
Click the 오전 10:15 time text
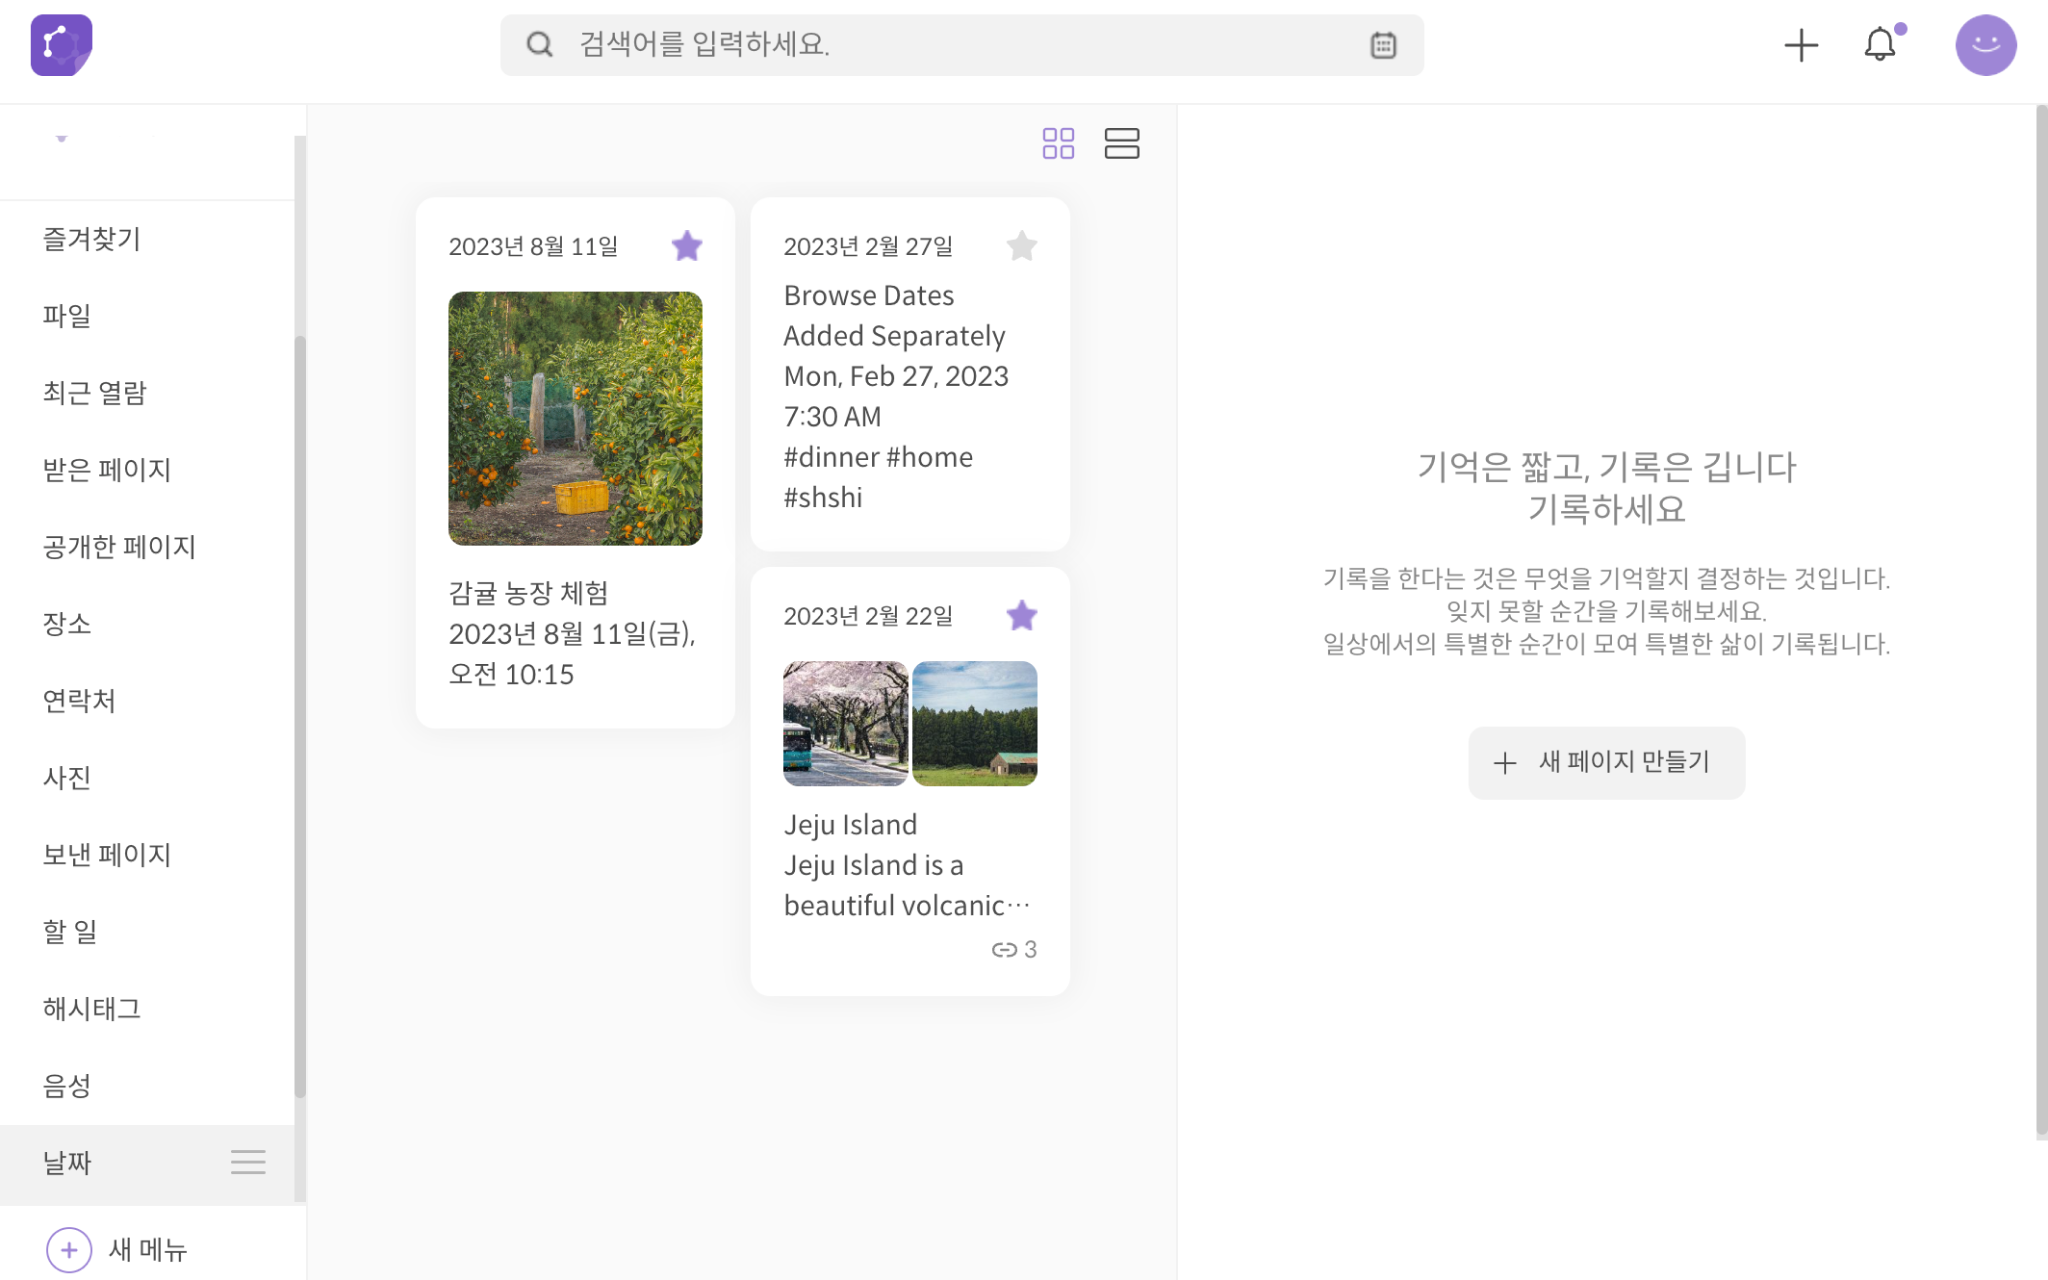click(511, 675)
